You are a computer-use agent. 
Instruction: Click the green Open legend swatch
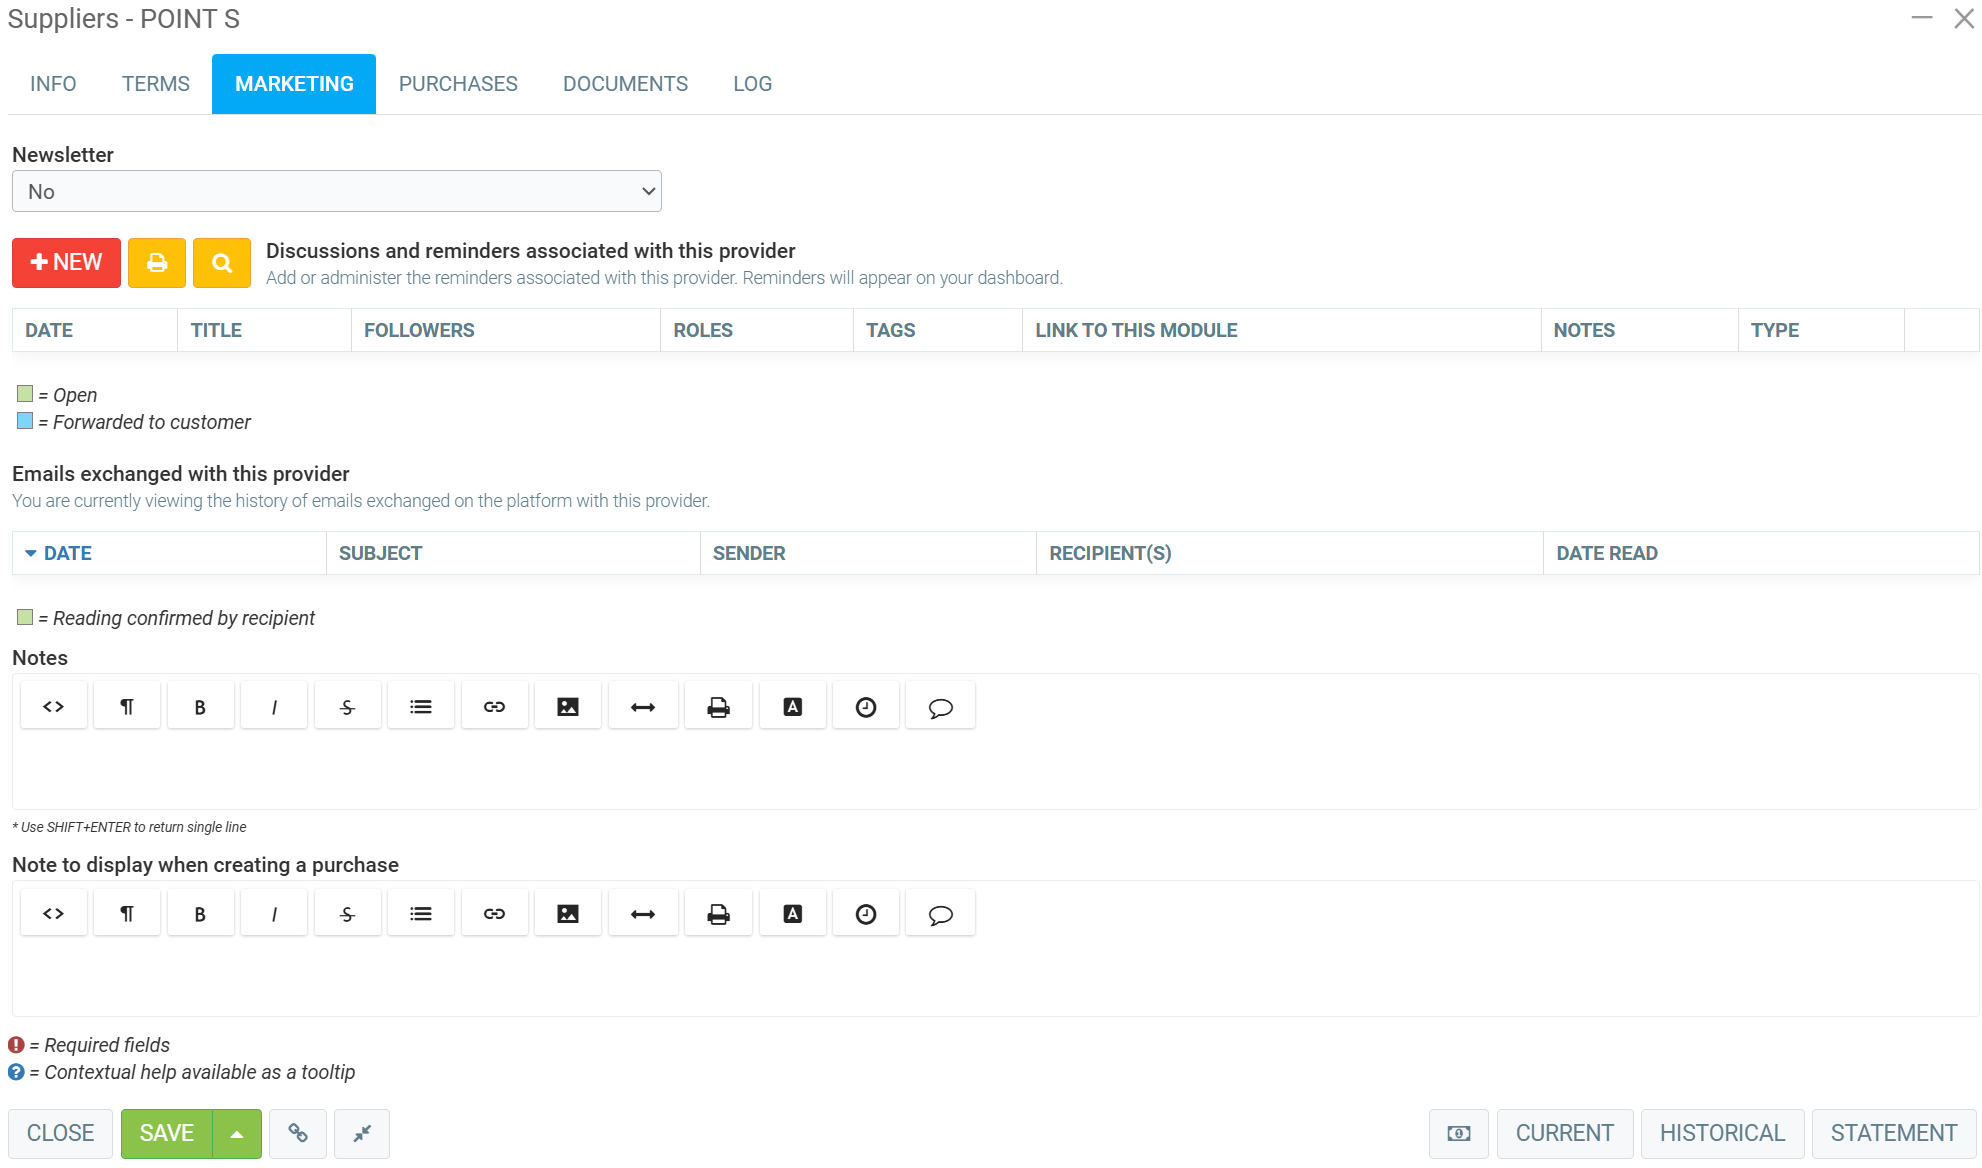pos(25,394)
